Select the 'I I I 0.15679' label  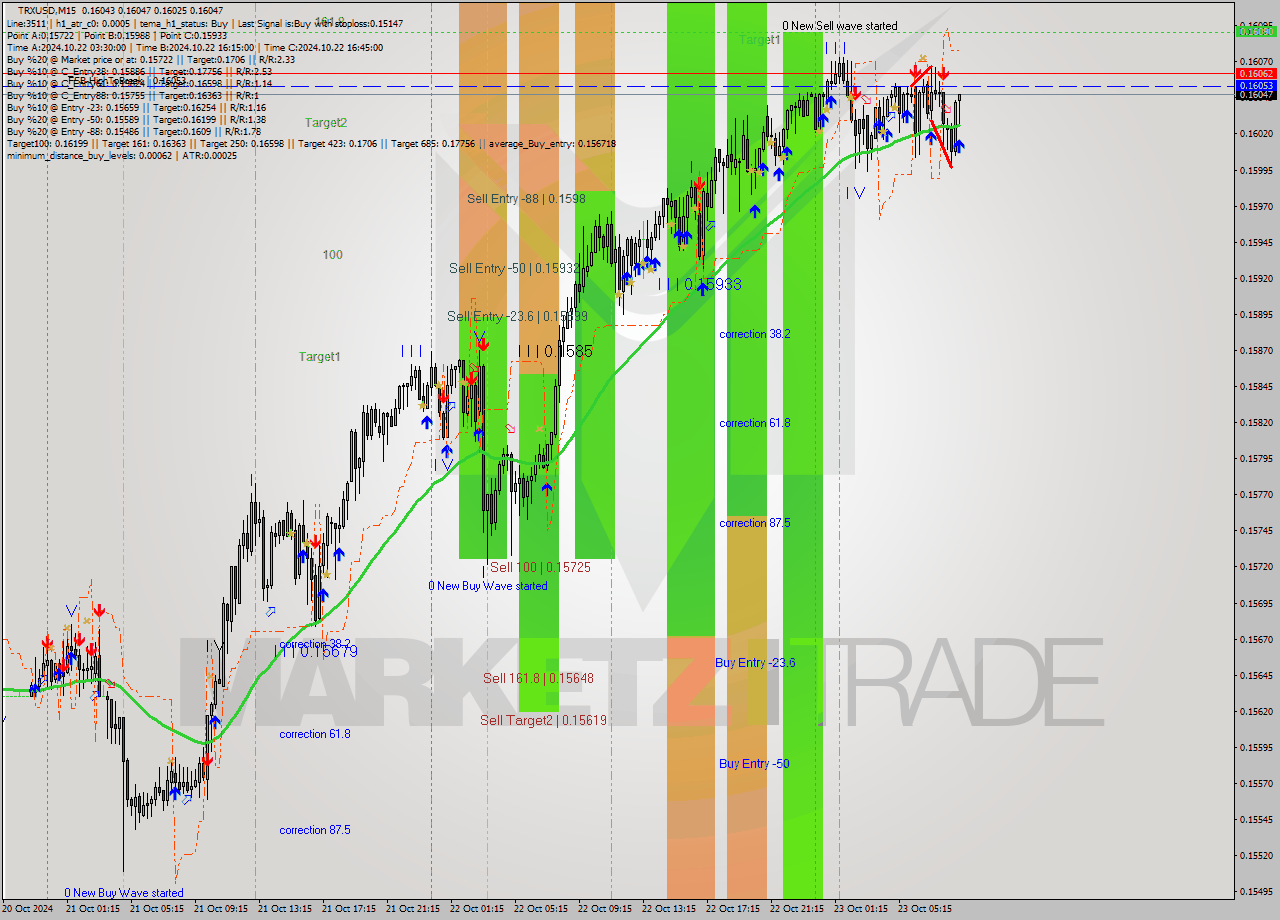pyautogui.click(x=316, y=651)
